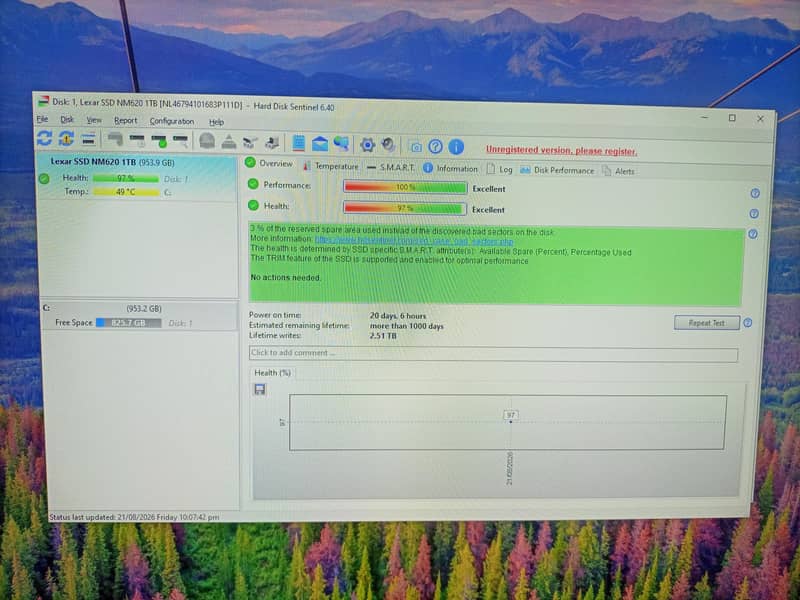This screenshot has height=600, width=800.
Task: Click the 'Status last updated' status bar text
Action: (134, 517)
